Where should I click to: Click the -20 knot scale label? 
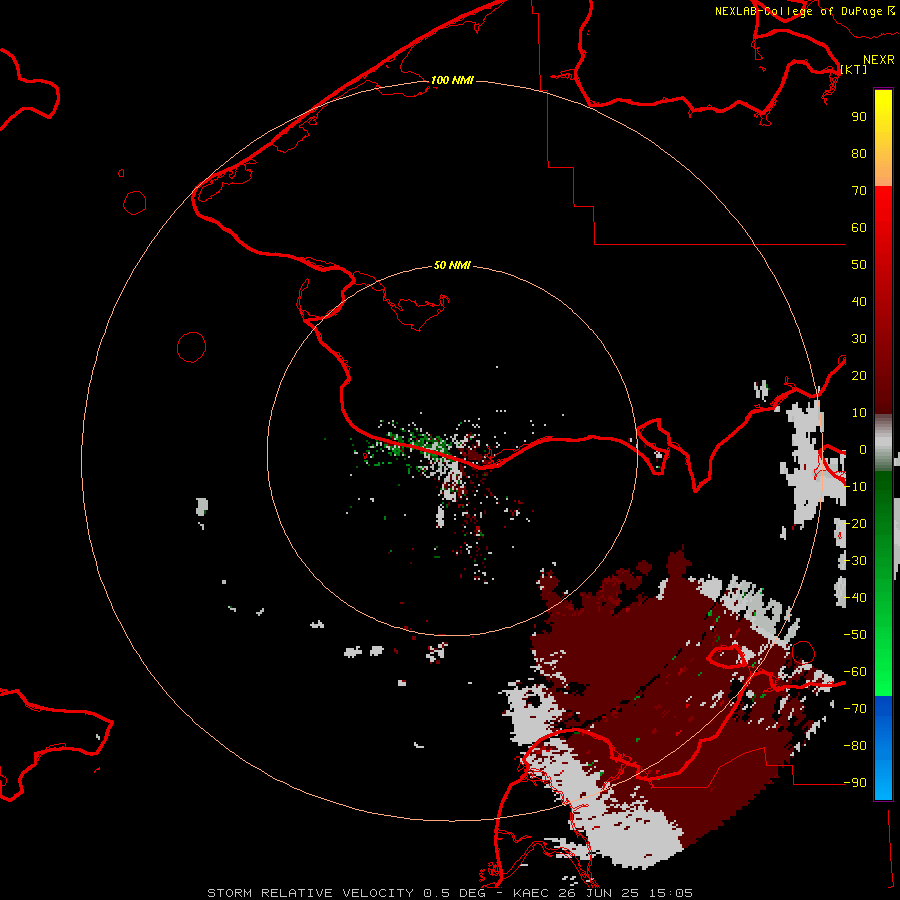coord(855,523)
